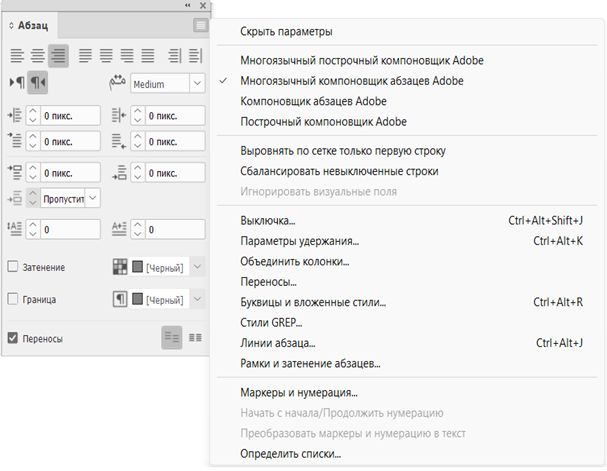Align paragraph text left
The height and width of the screenshot is (471, 607).
(17, 56)
